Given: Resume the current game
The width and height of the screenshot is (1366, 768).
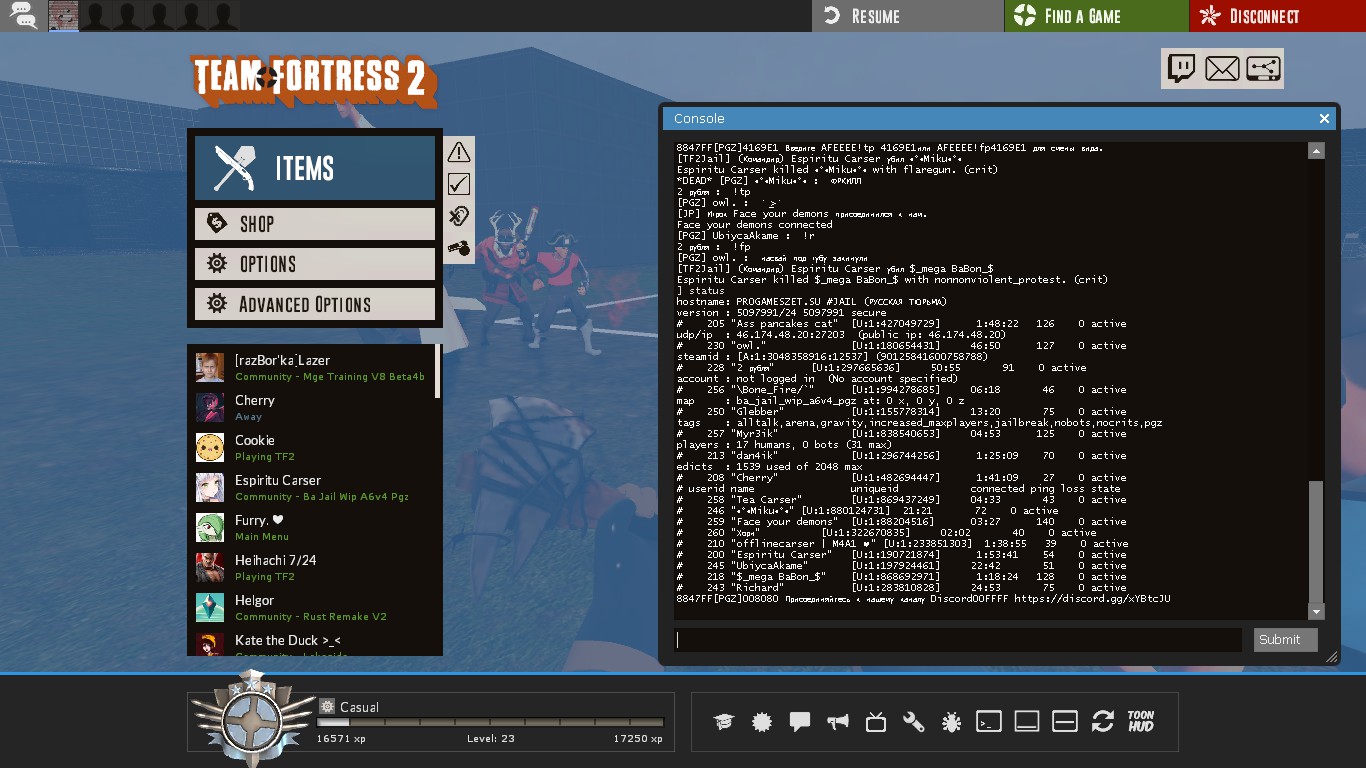Looking at the screenshot, I should (908, 16).
